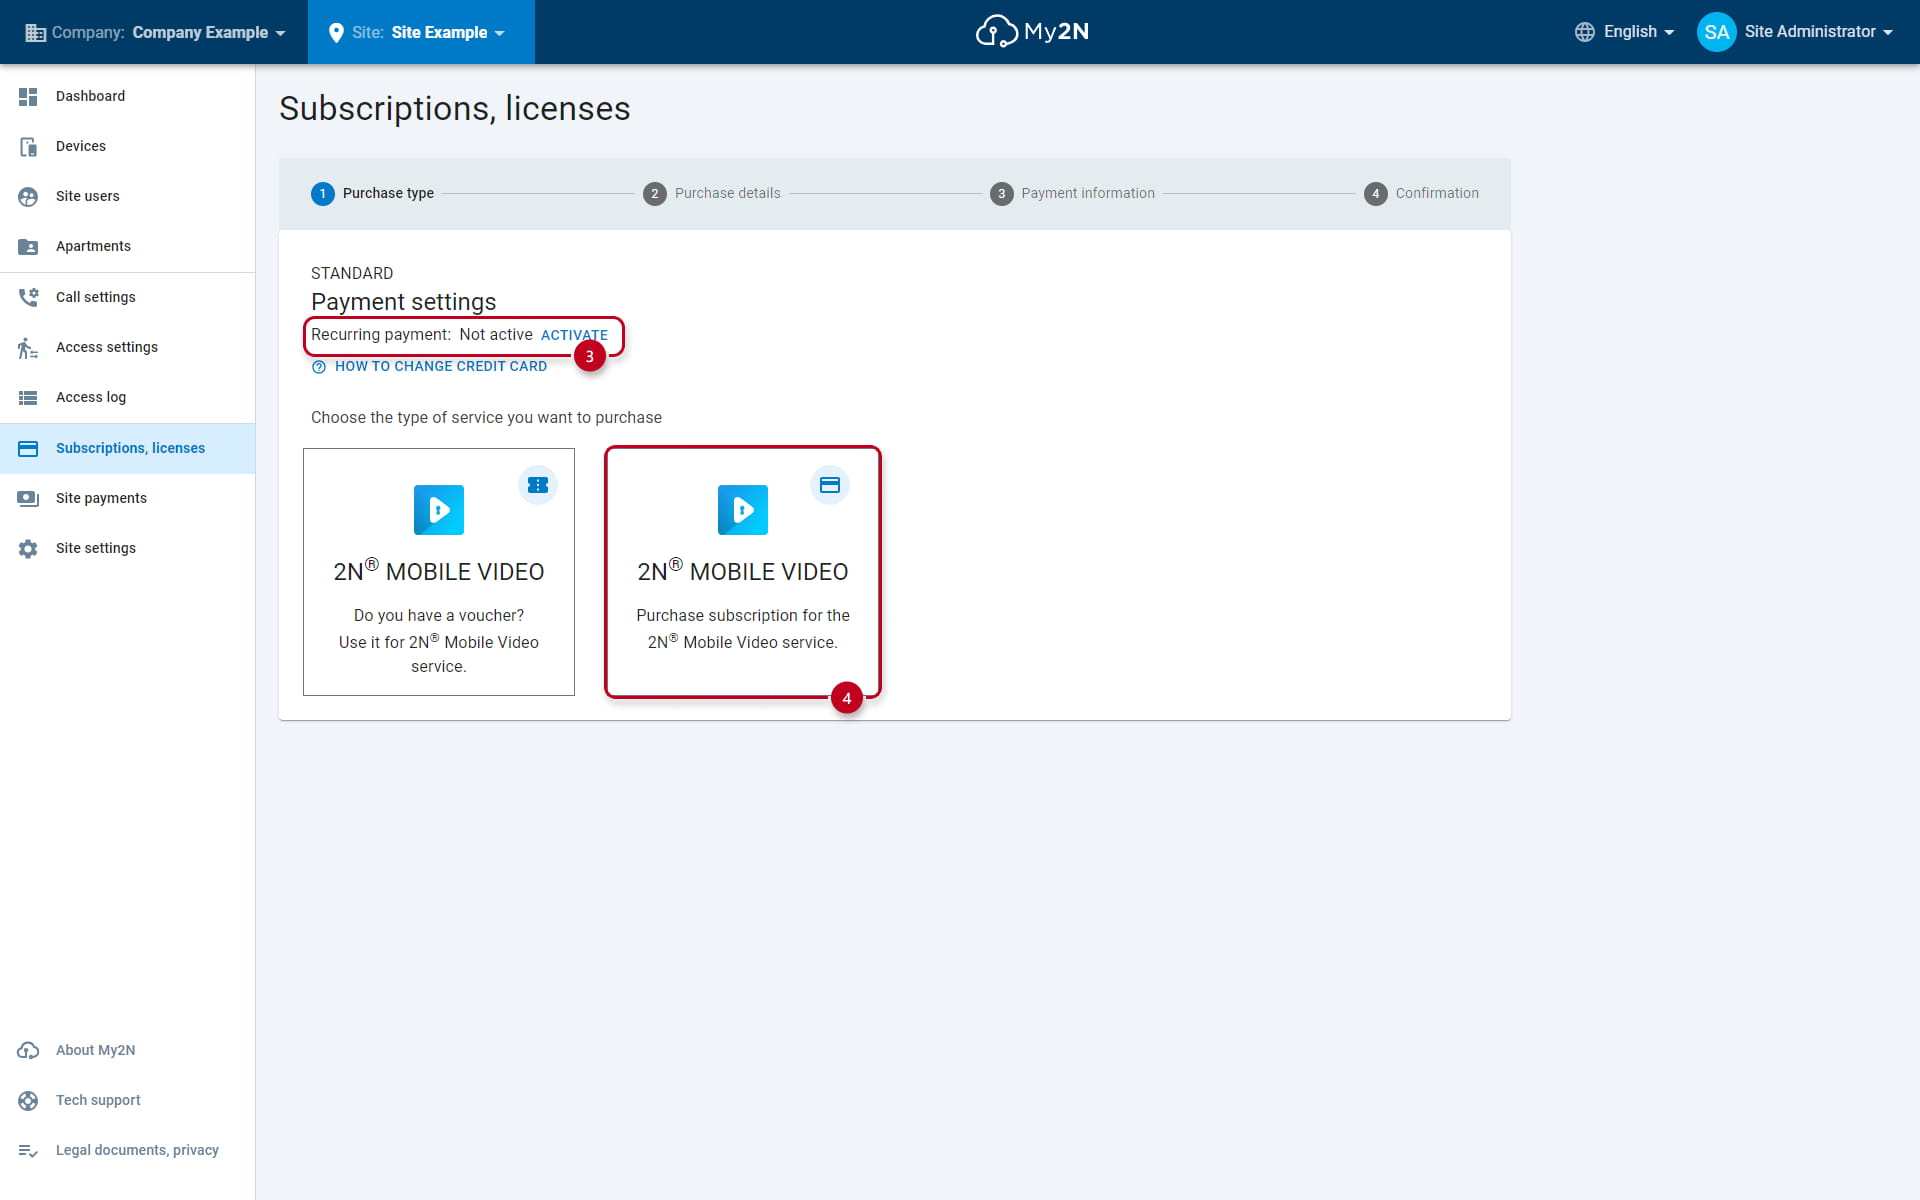Screen dimensions: 1920x1200
Task: Click the Legal documents checklist icon
Action: (x=28, y=1150)
